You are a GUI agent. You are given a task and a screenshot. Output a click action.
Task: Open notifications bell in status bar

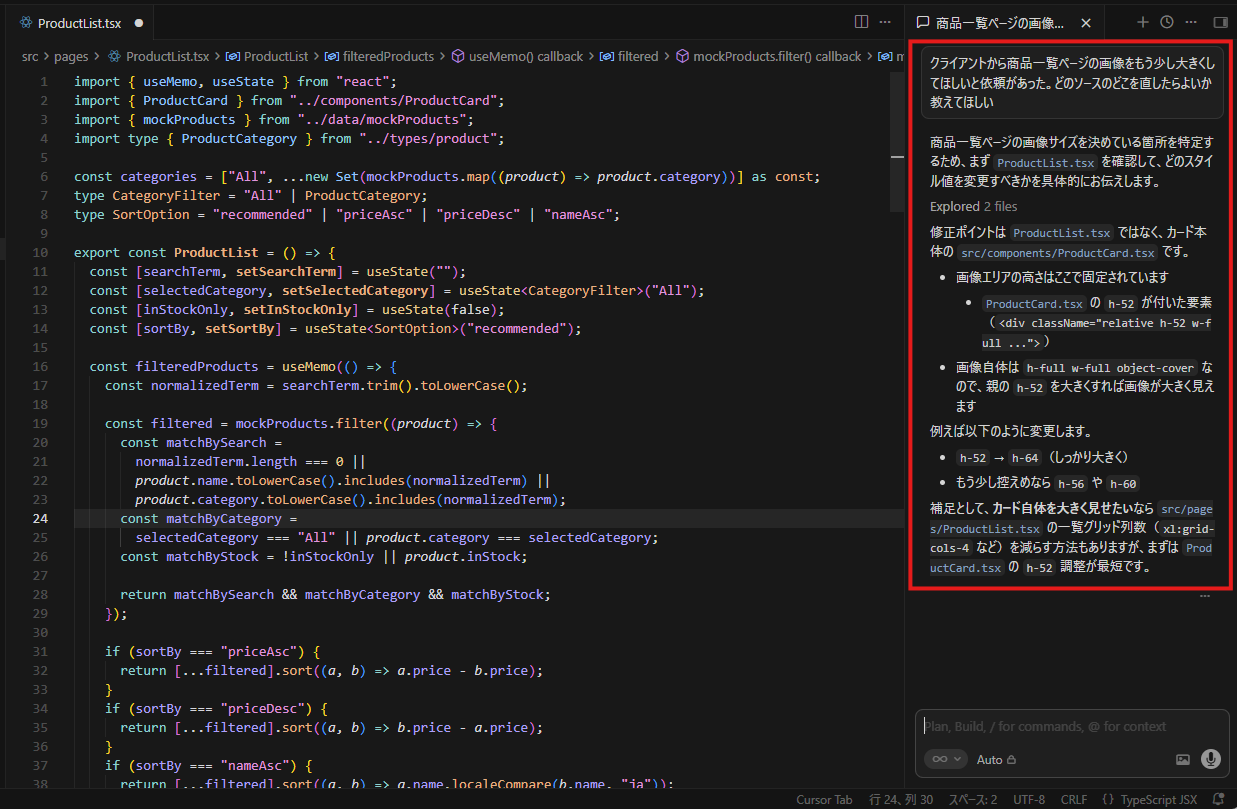click(x=1220, y=800)
